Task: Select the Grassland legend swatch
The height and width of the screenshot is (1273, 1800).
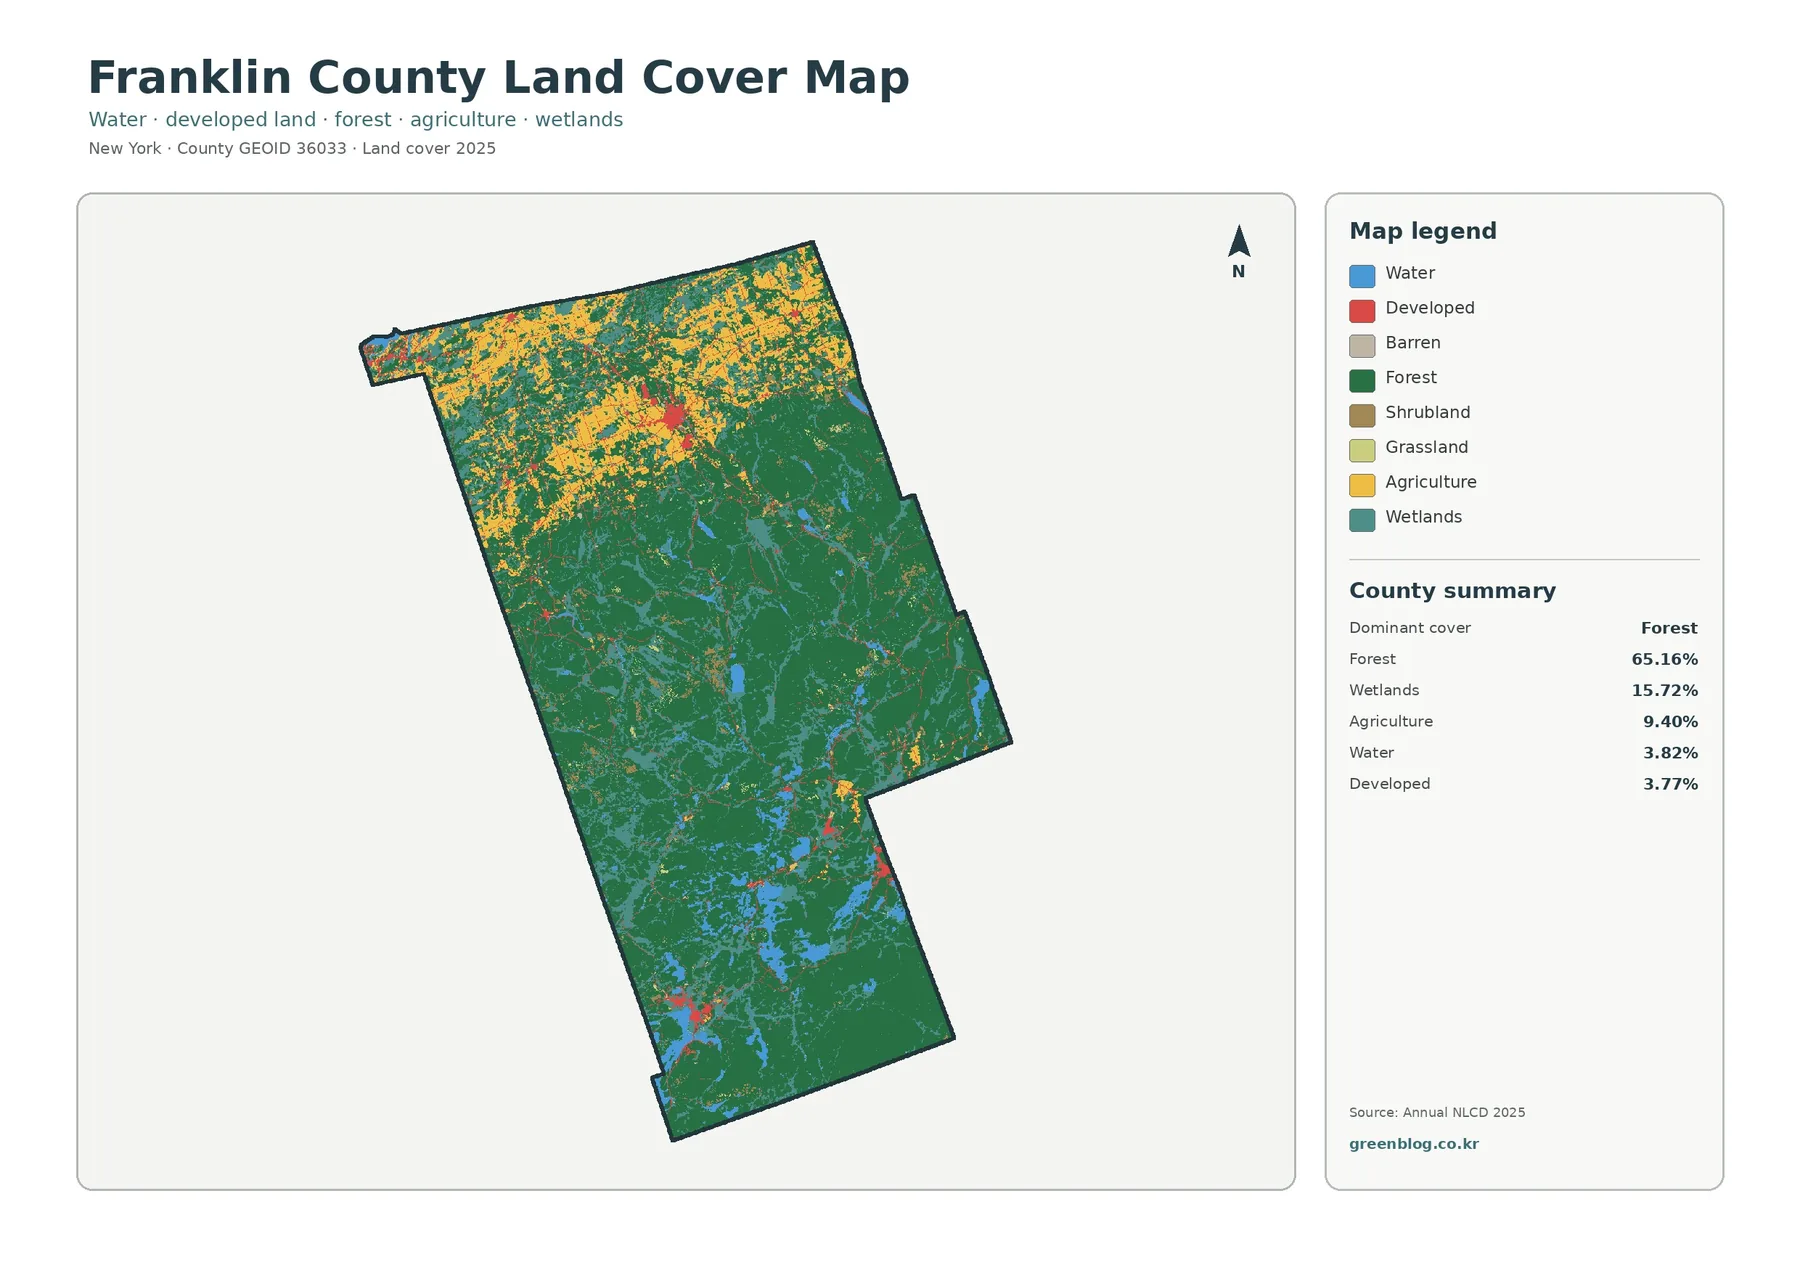Action: pos(1362,451)
